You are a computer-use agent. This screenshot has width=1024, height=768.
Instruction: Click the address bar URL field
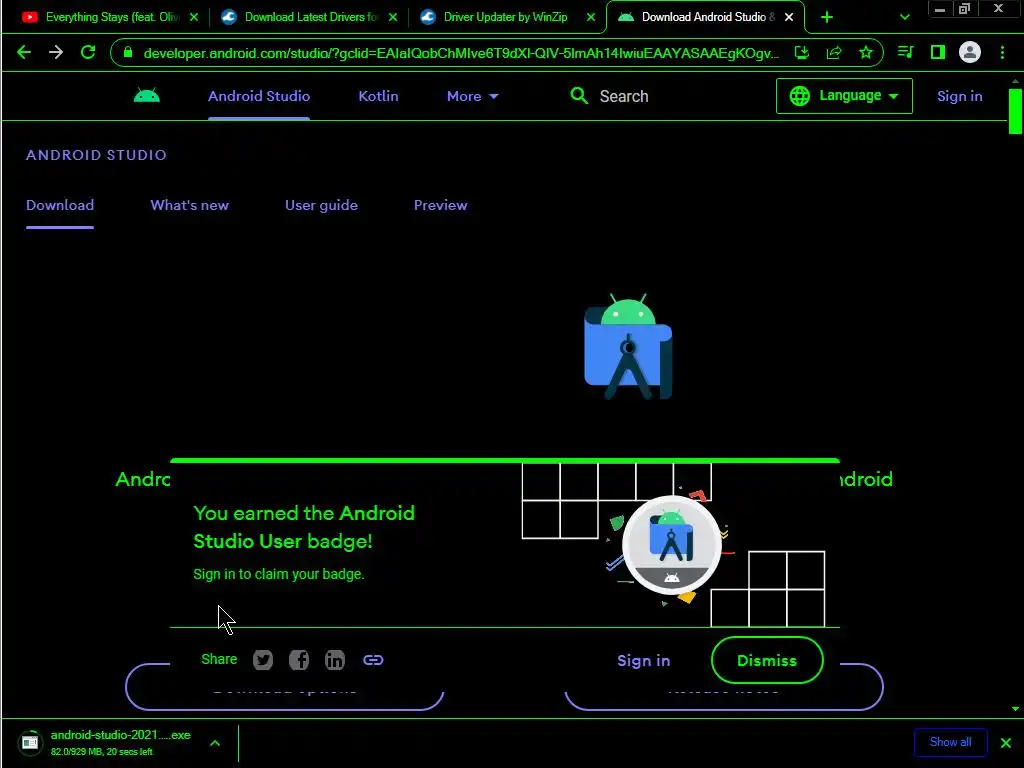(x=460, y=53)
